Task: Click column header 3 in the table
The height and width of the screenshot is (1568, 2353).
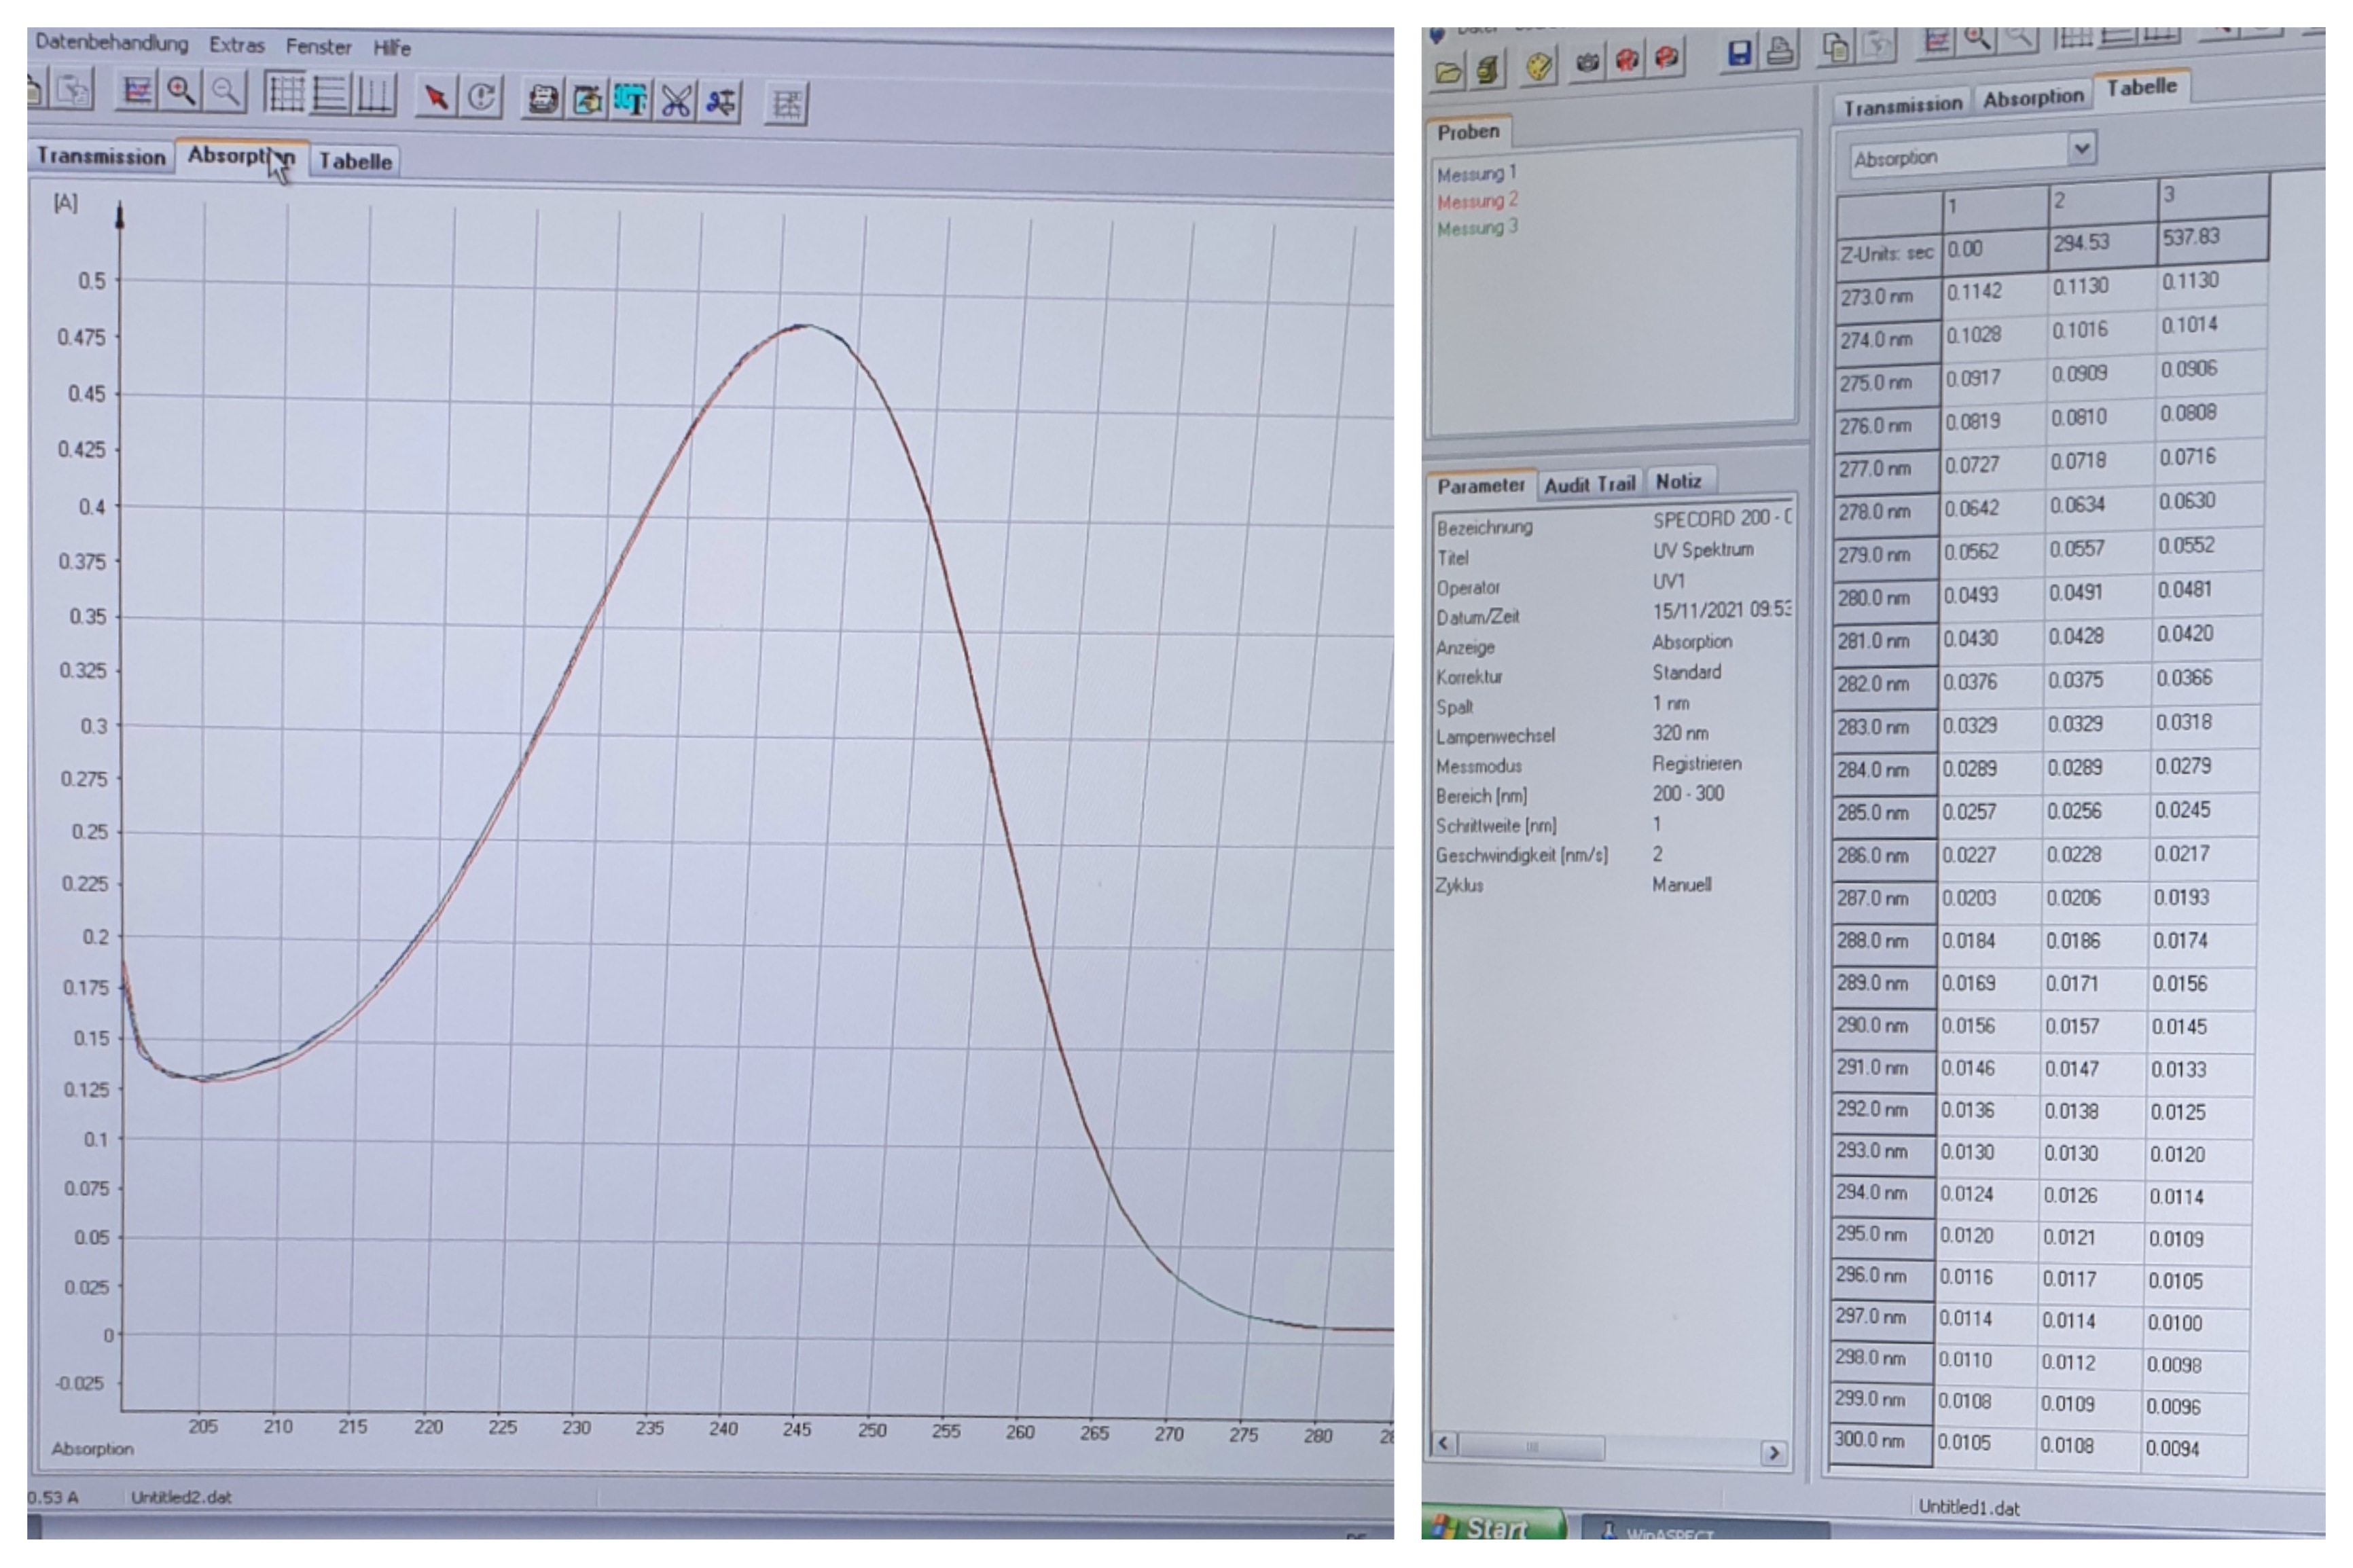Action: [2213, 194]
